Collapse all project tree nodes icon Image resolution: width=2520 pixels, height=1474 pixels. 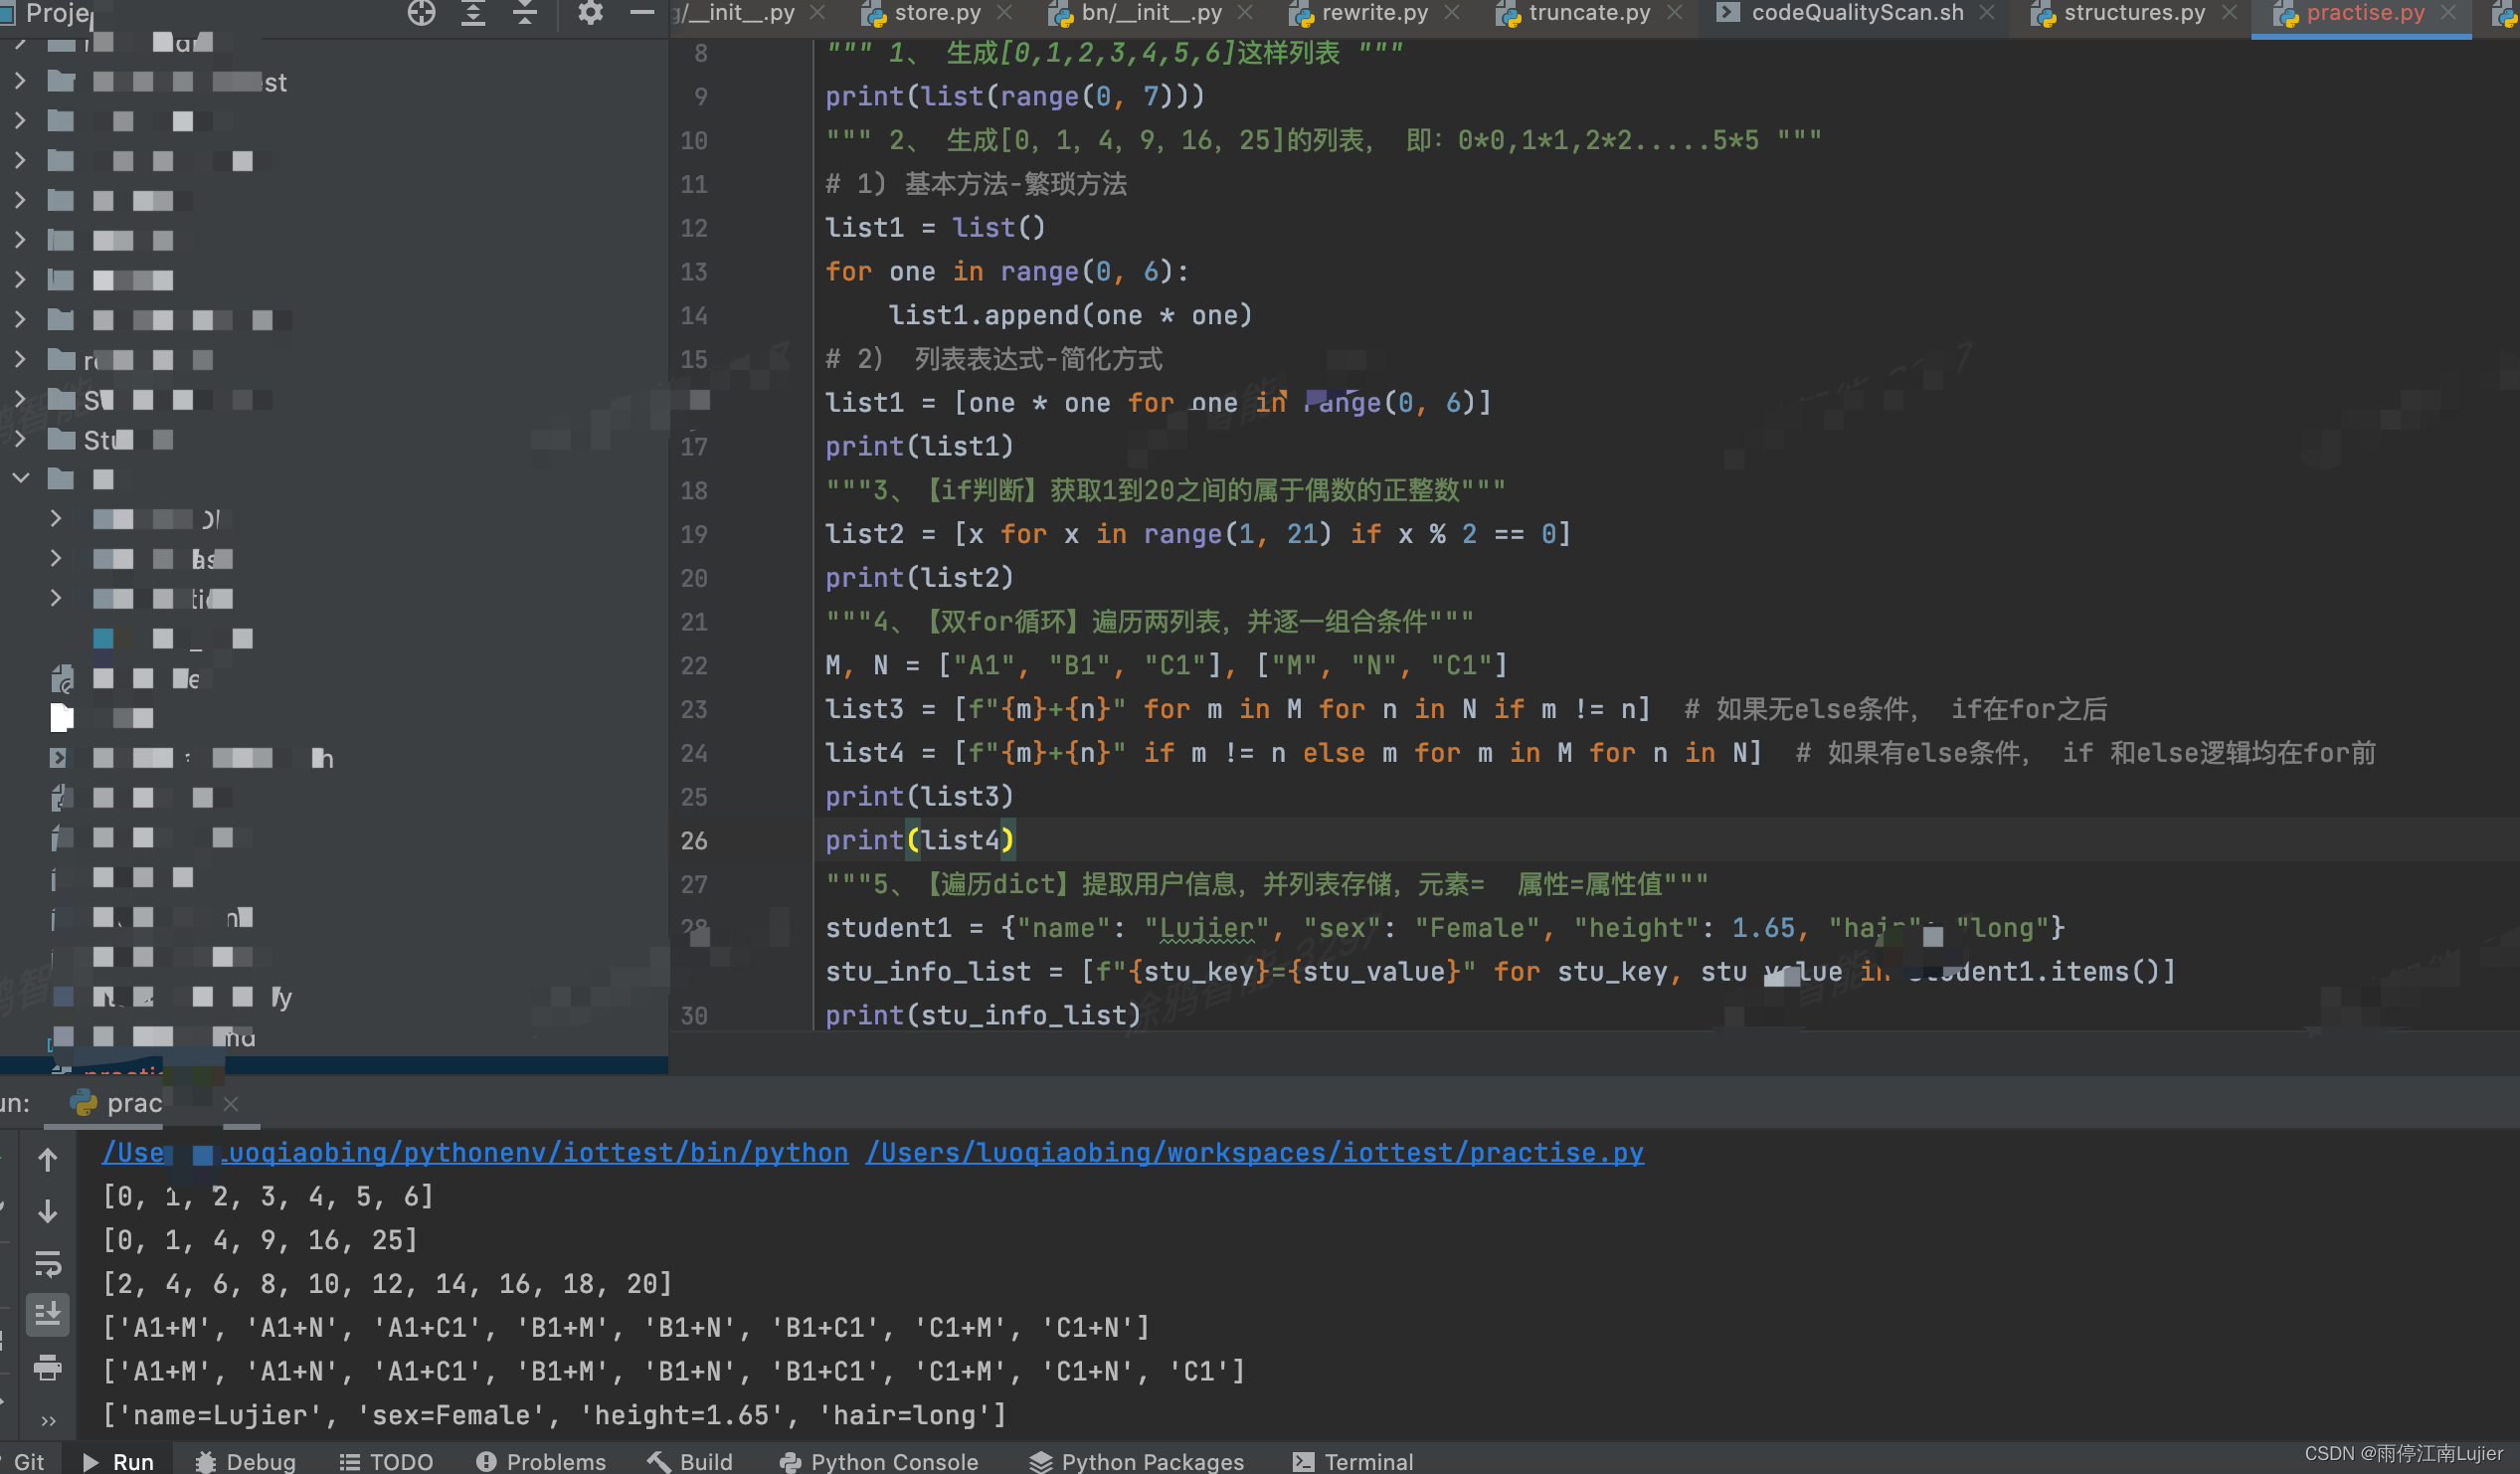525,12
